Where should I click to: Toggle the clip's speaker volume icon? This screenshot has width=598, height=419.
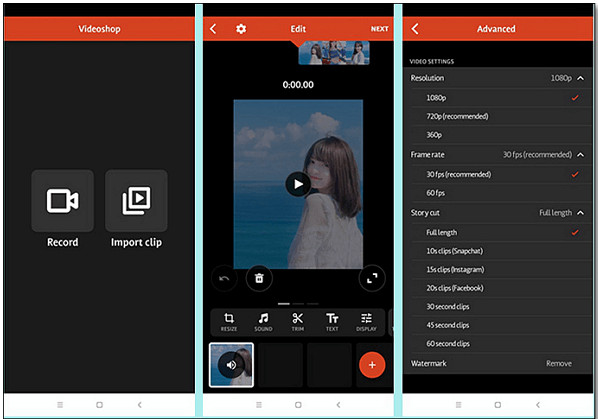231,365
